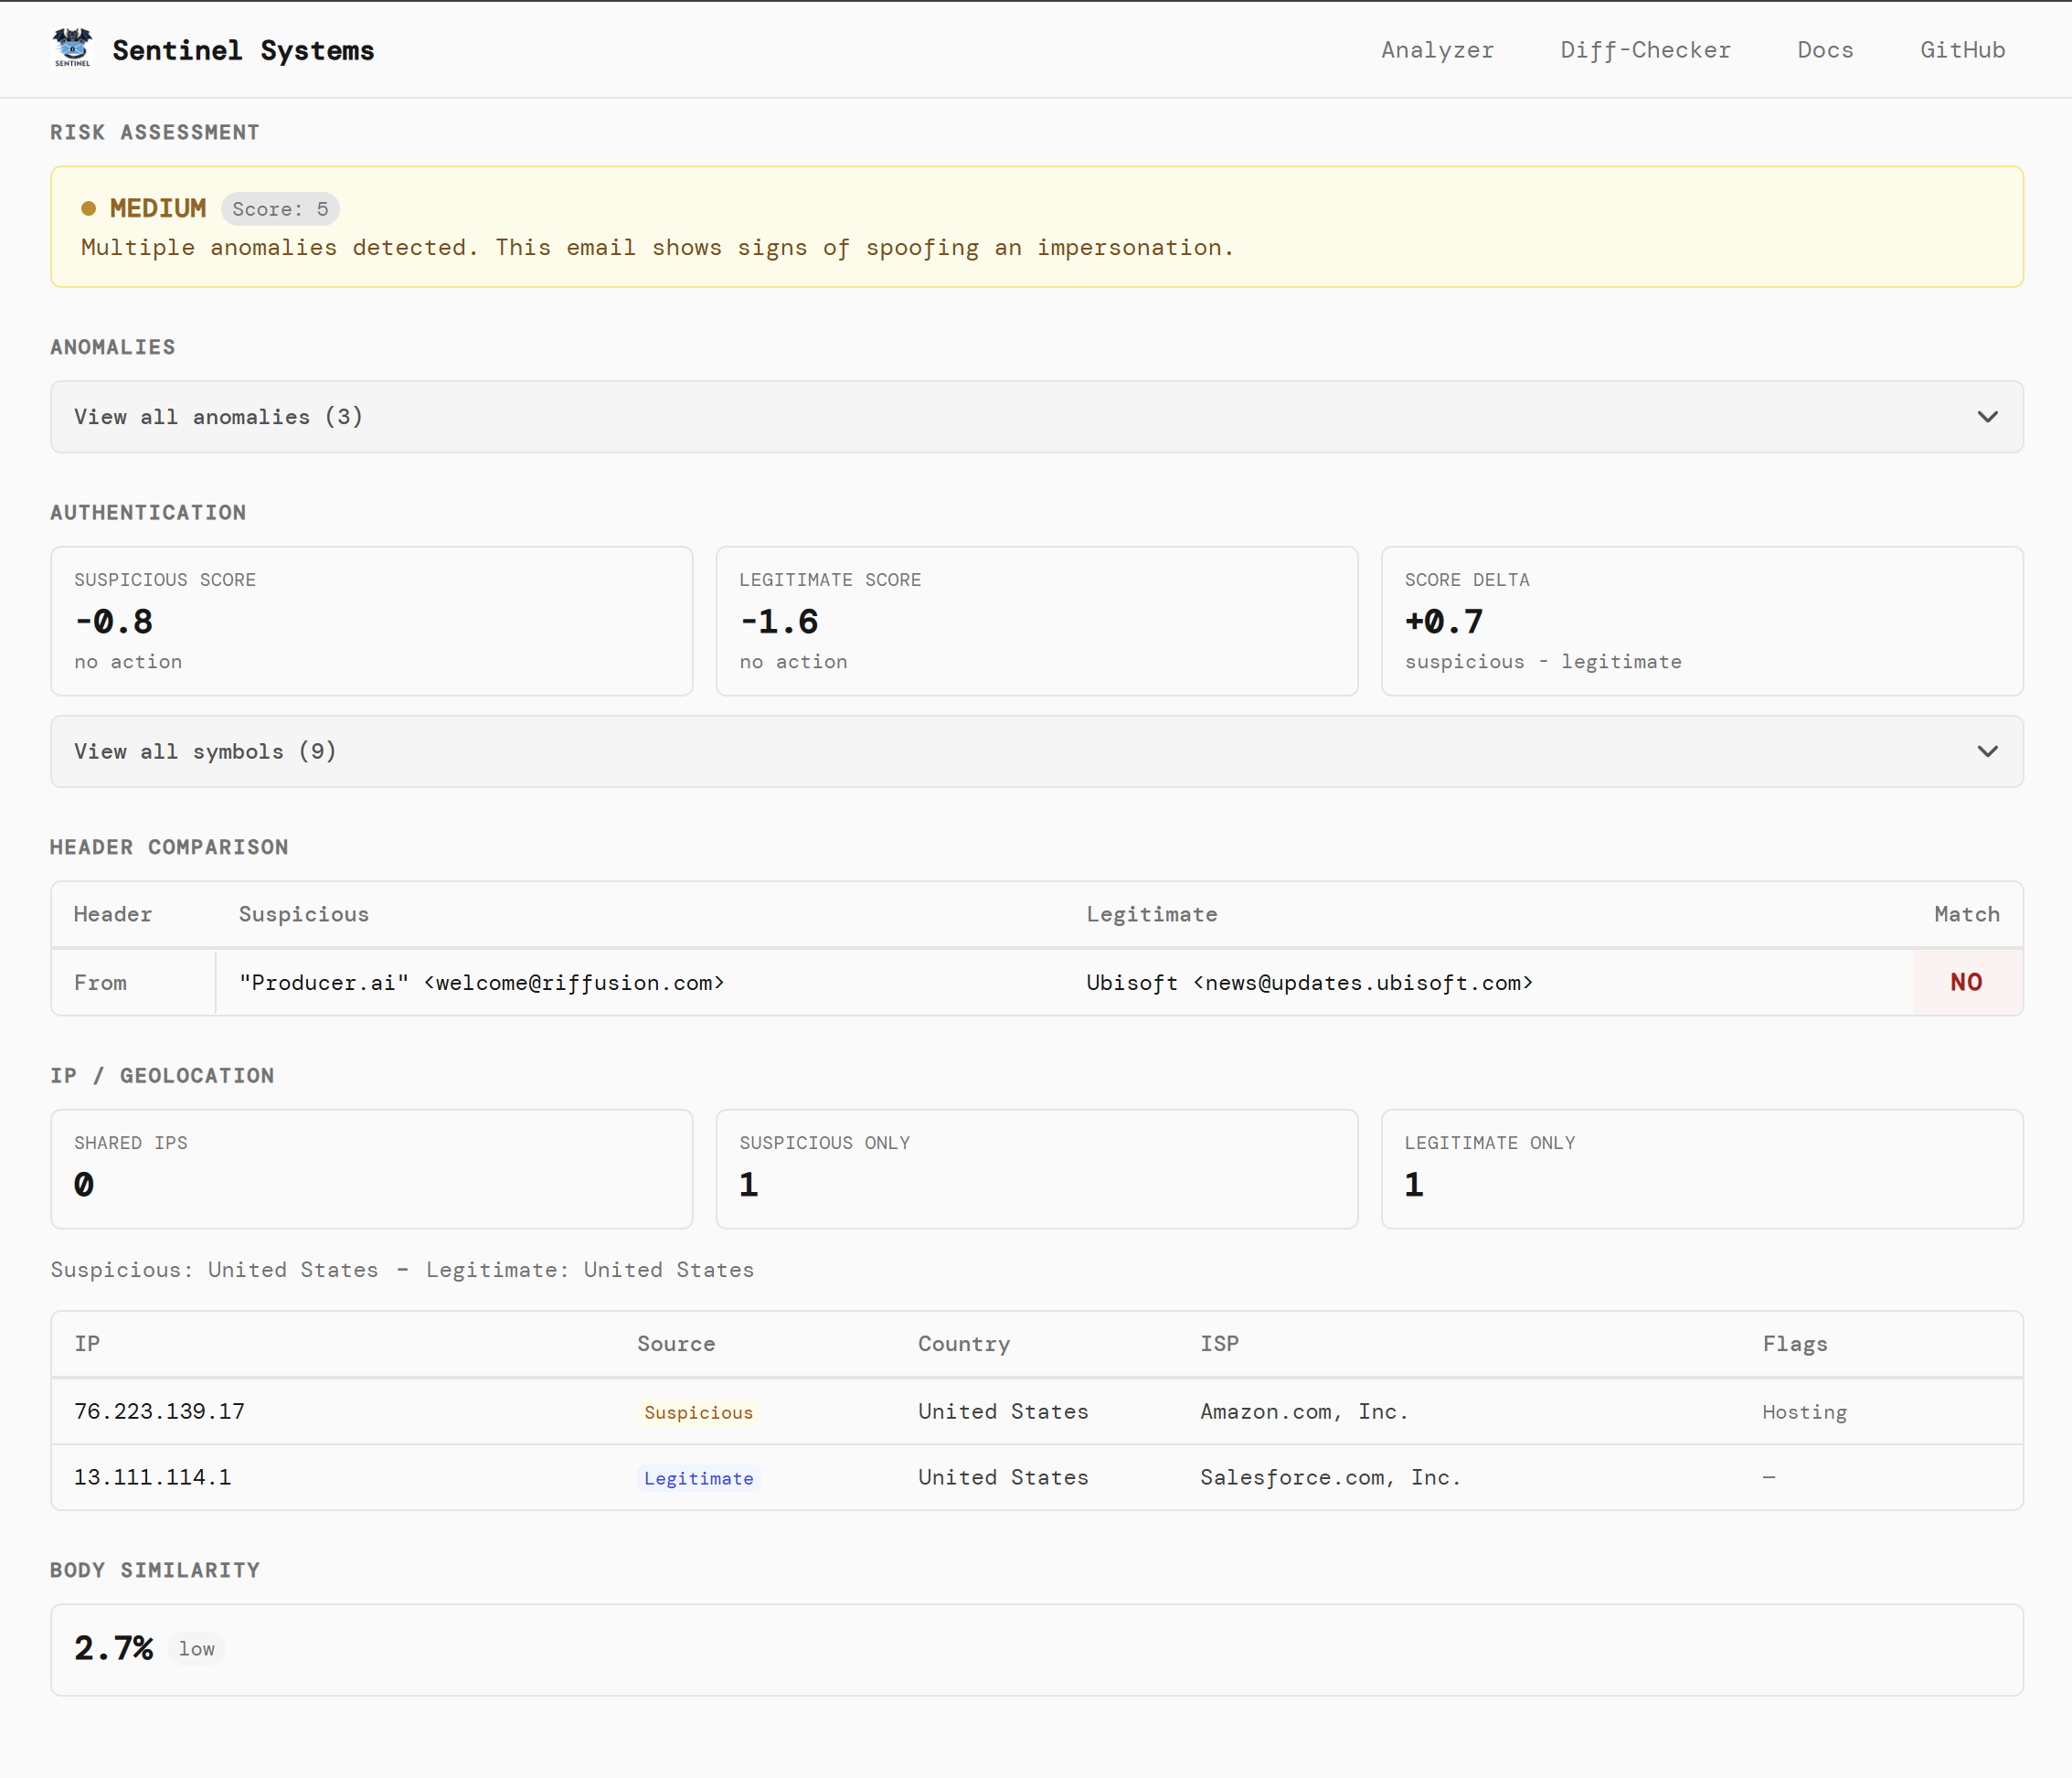
Task: Select the Ubisoft news@updates.ubisoft.com sender
Action: [x=1309, y=983]
